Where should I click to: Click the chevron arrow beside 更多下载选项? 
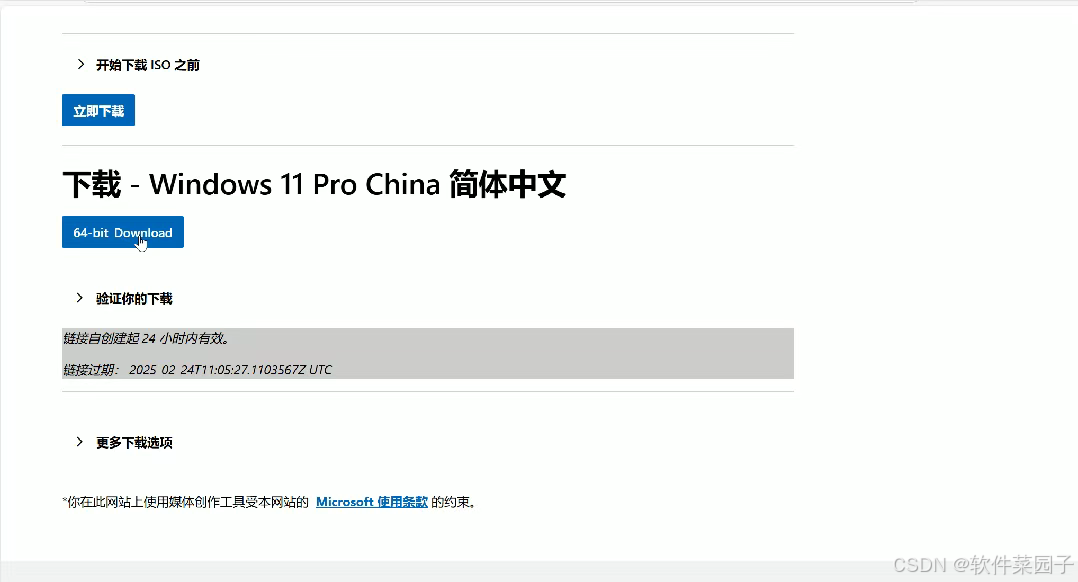point(80,442)
